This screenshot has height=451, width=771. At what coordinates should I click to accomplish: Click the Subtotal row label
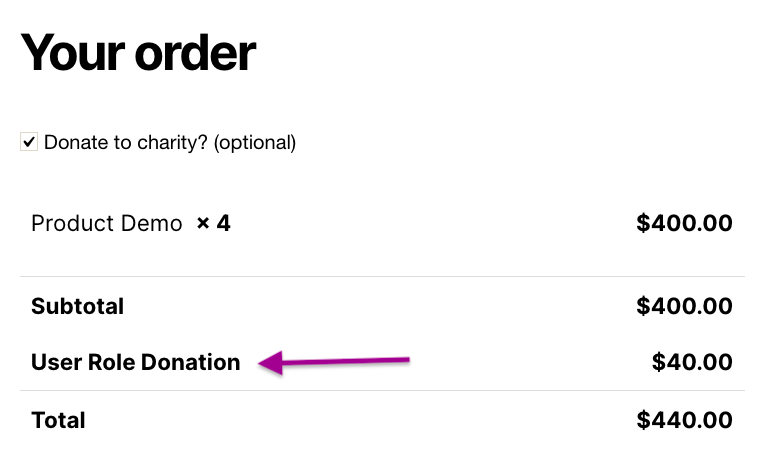(78, 306)
